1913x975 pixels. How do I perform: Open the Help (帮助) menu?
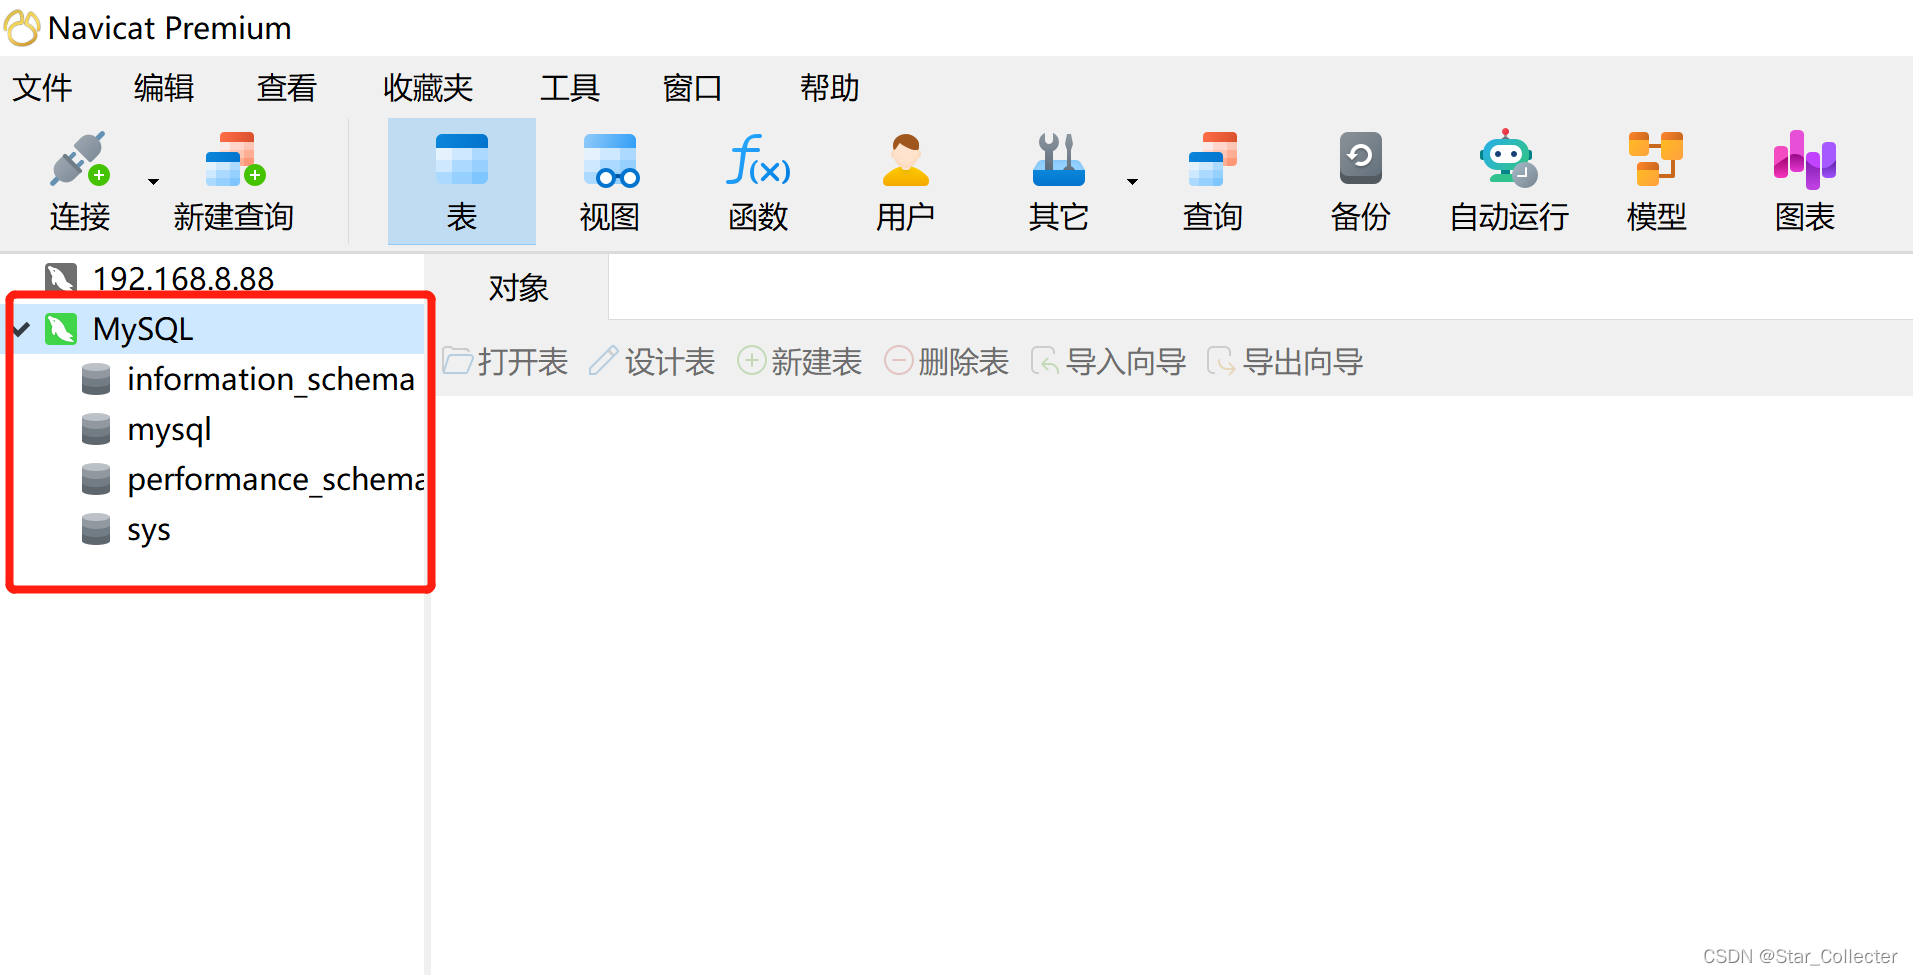click(x=830, y=88)
